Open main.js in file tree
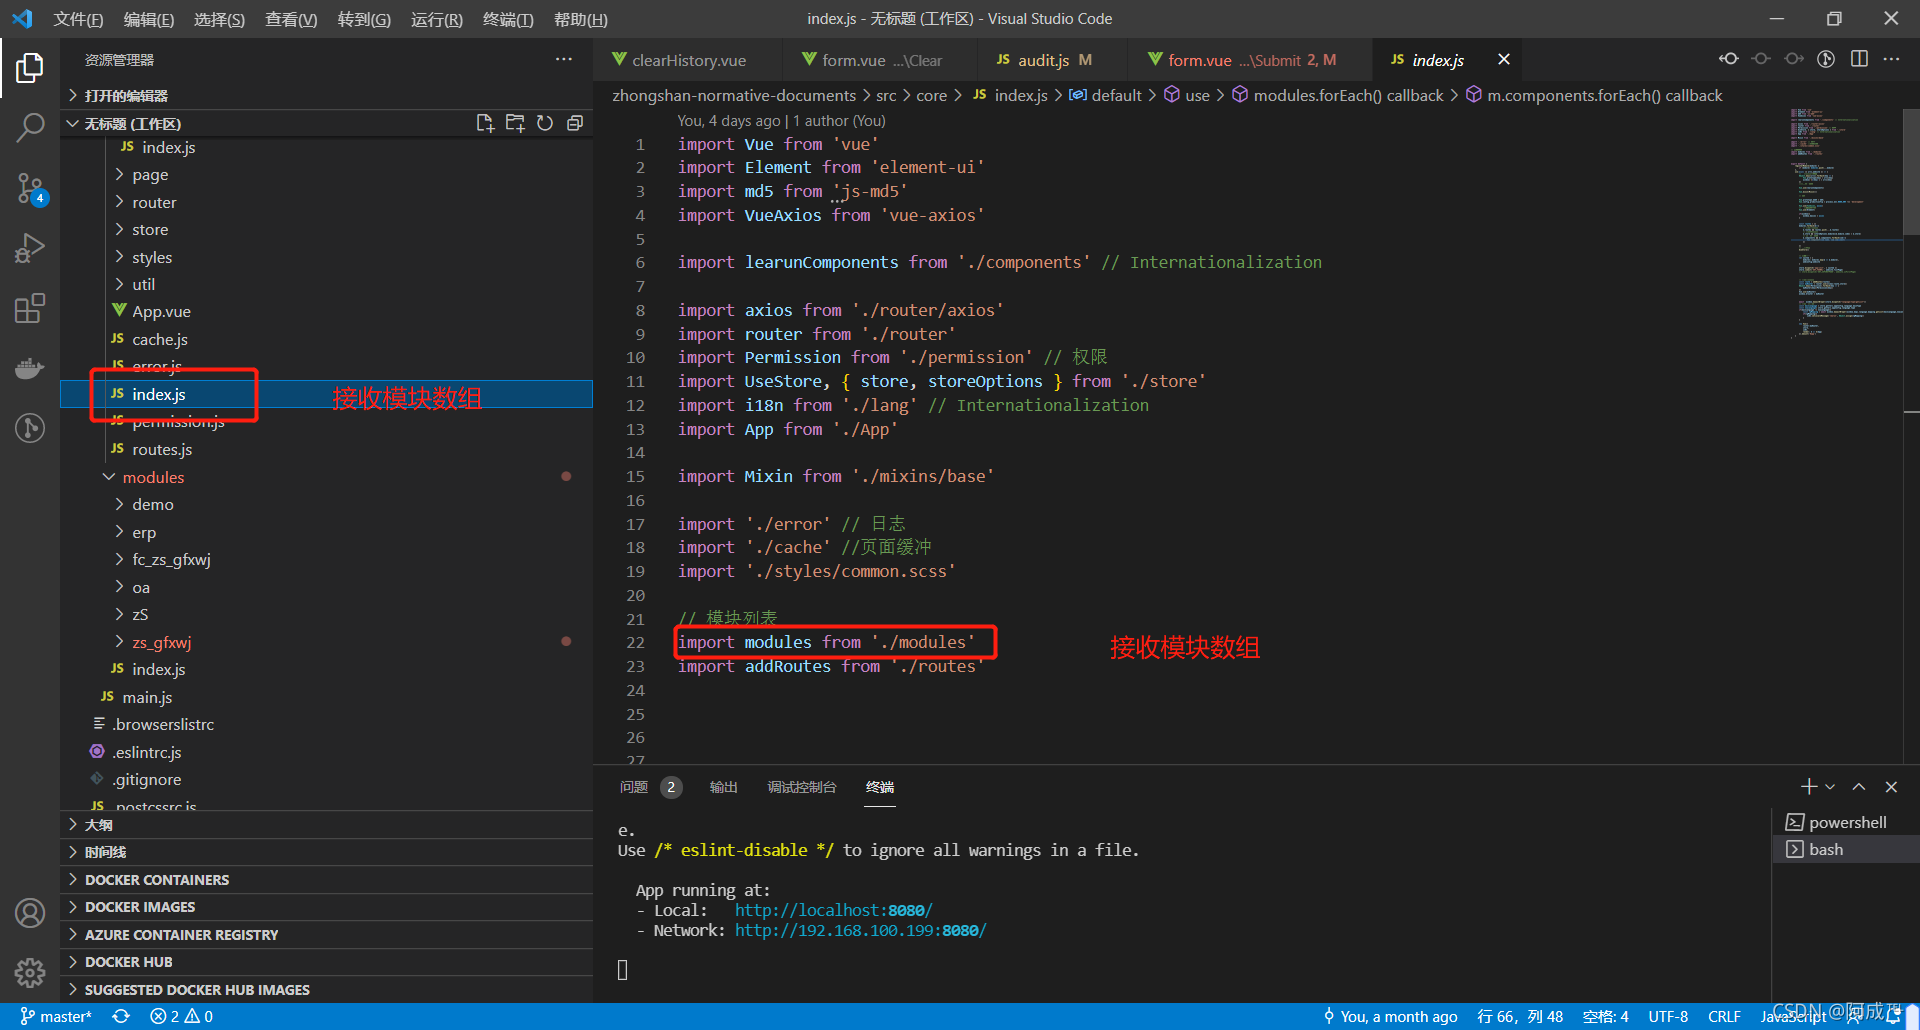 pos(147,697)
